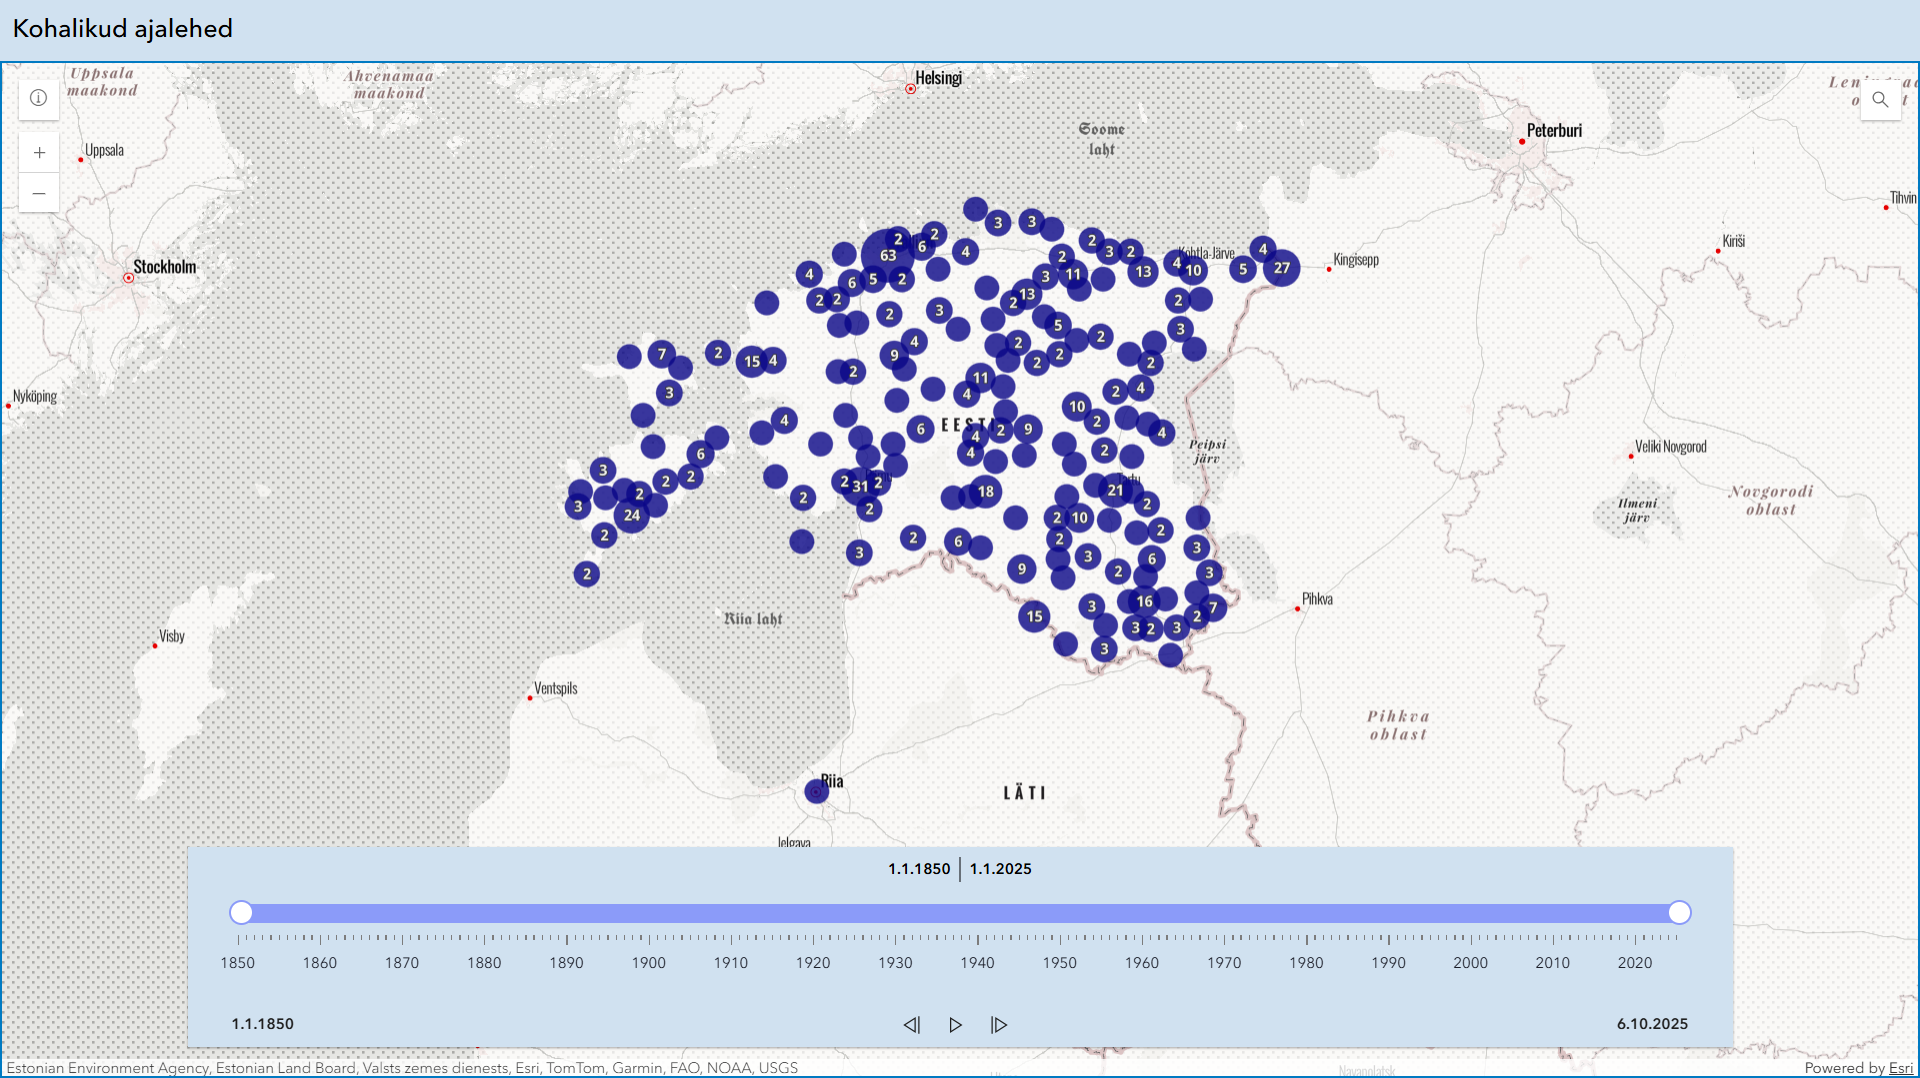The height and width of the screenshot is (1078, 1920).
Task: Select the cluster labeled 63 near Tallinn
Action: pos(887,255)
